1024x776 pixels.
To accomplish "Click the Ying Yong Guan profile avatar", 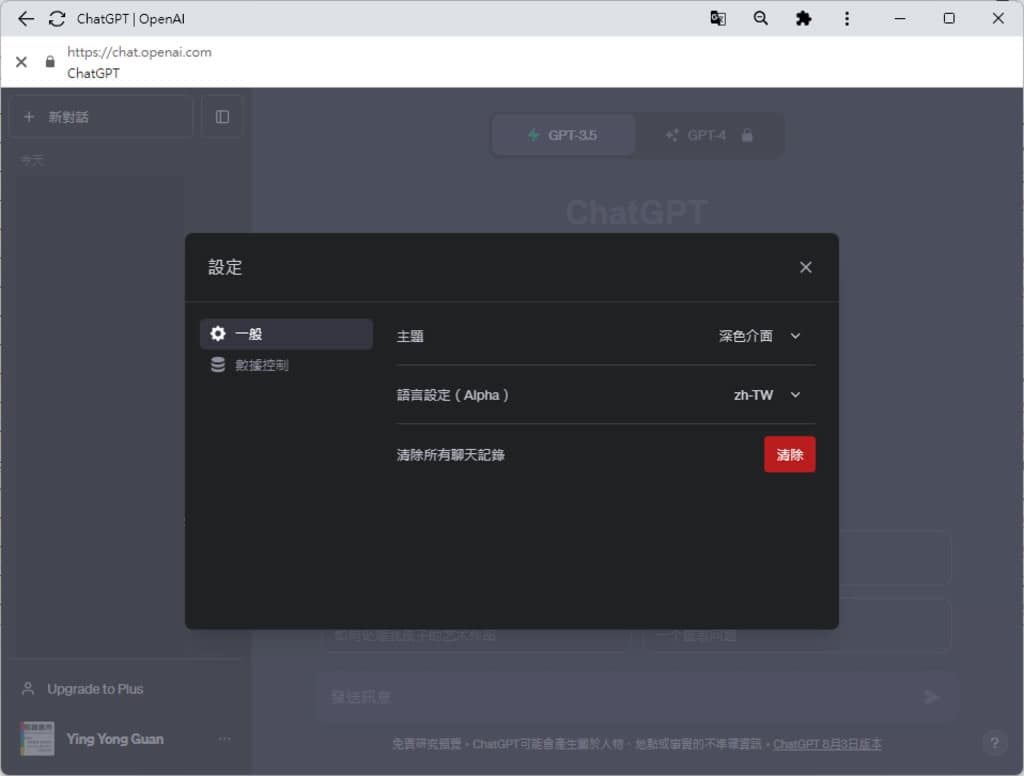I will coord(37,739).
